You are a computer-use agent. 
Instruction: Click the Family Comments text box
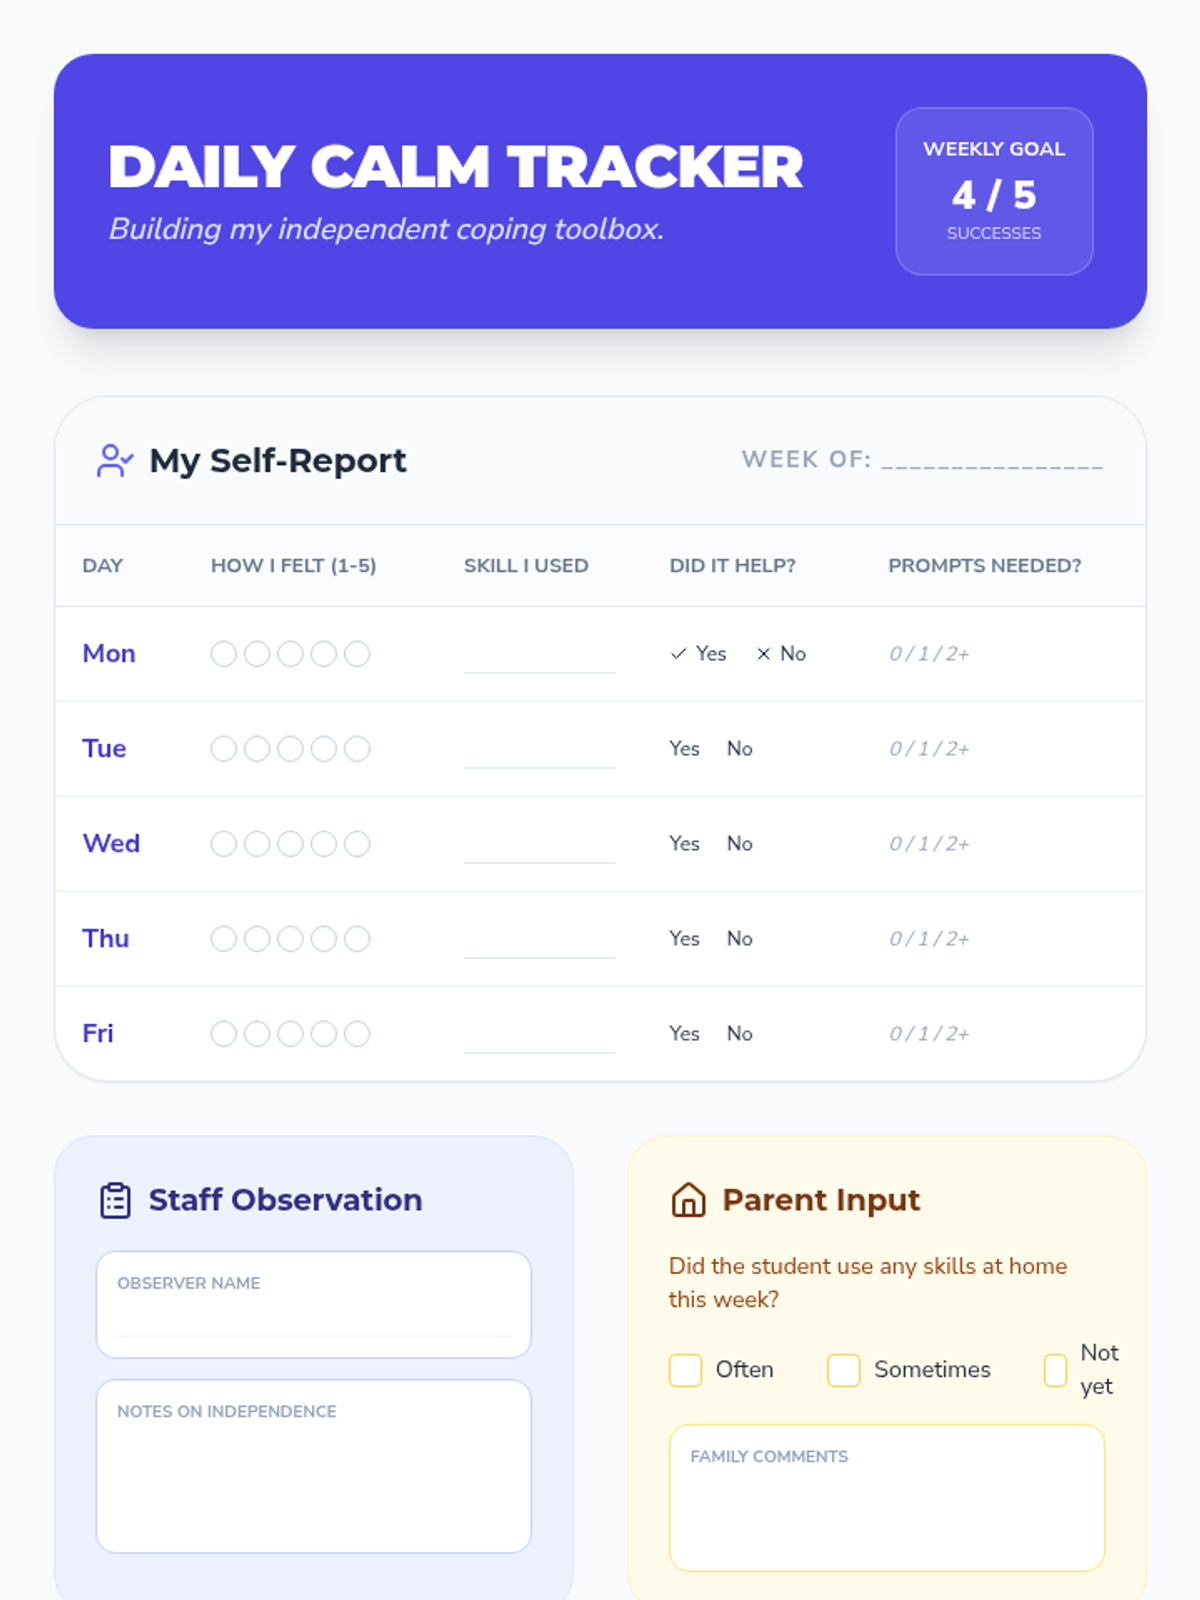[x=887, y=1498]
